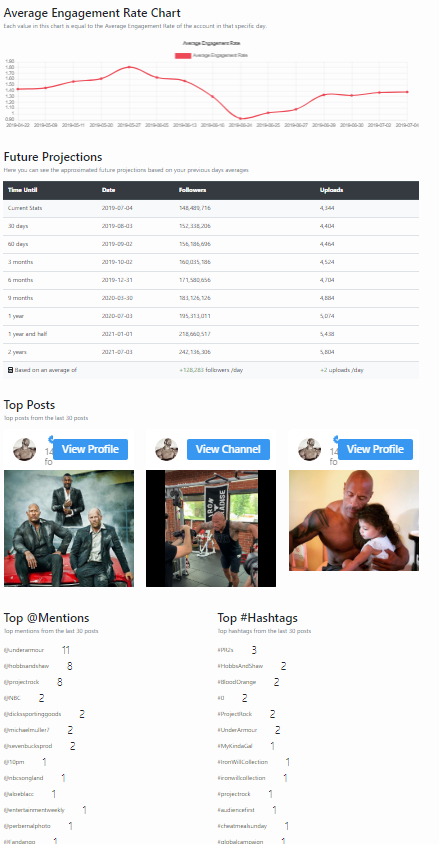Toggle the Average Engagement Rate legend swatch

click(183, 55)
